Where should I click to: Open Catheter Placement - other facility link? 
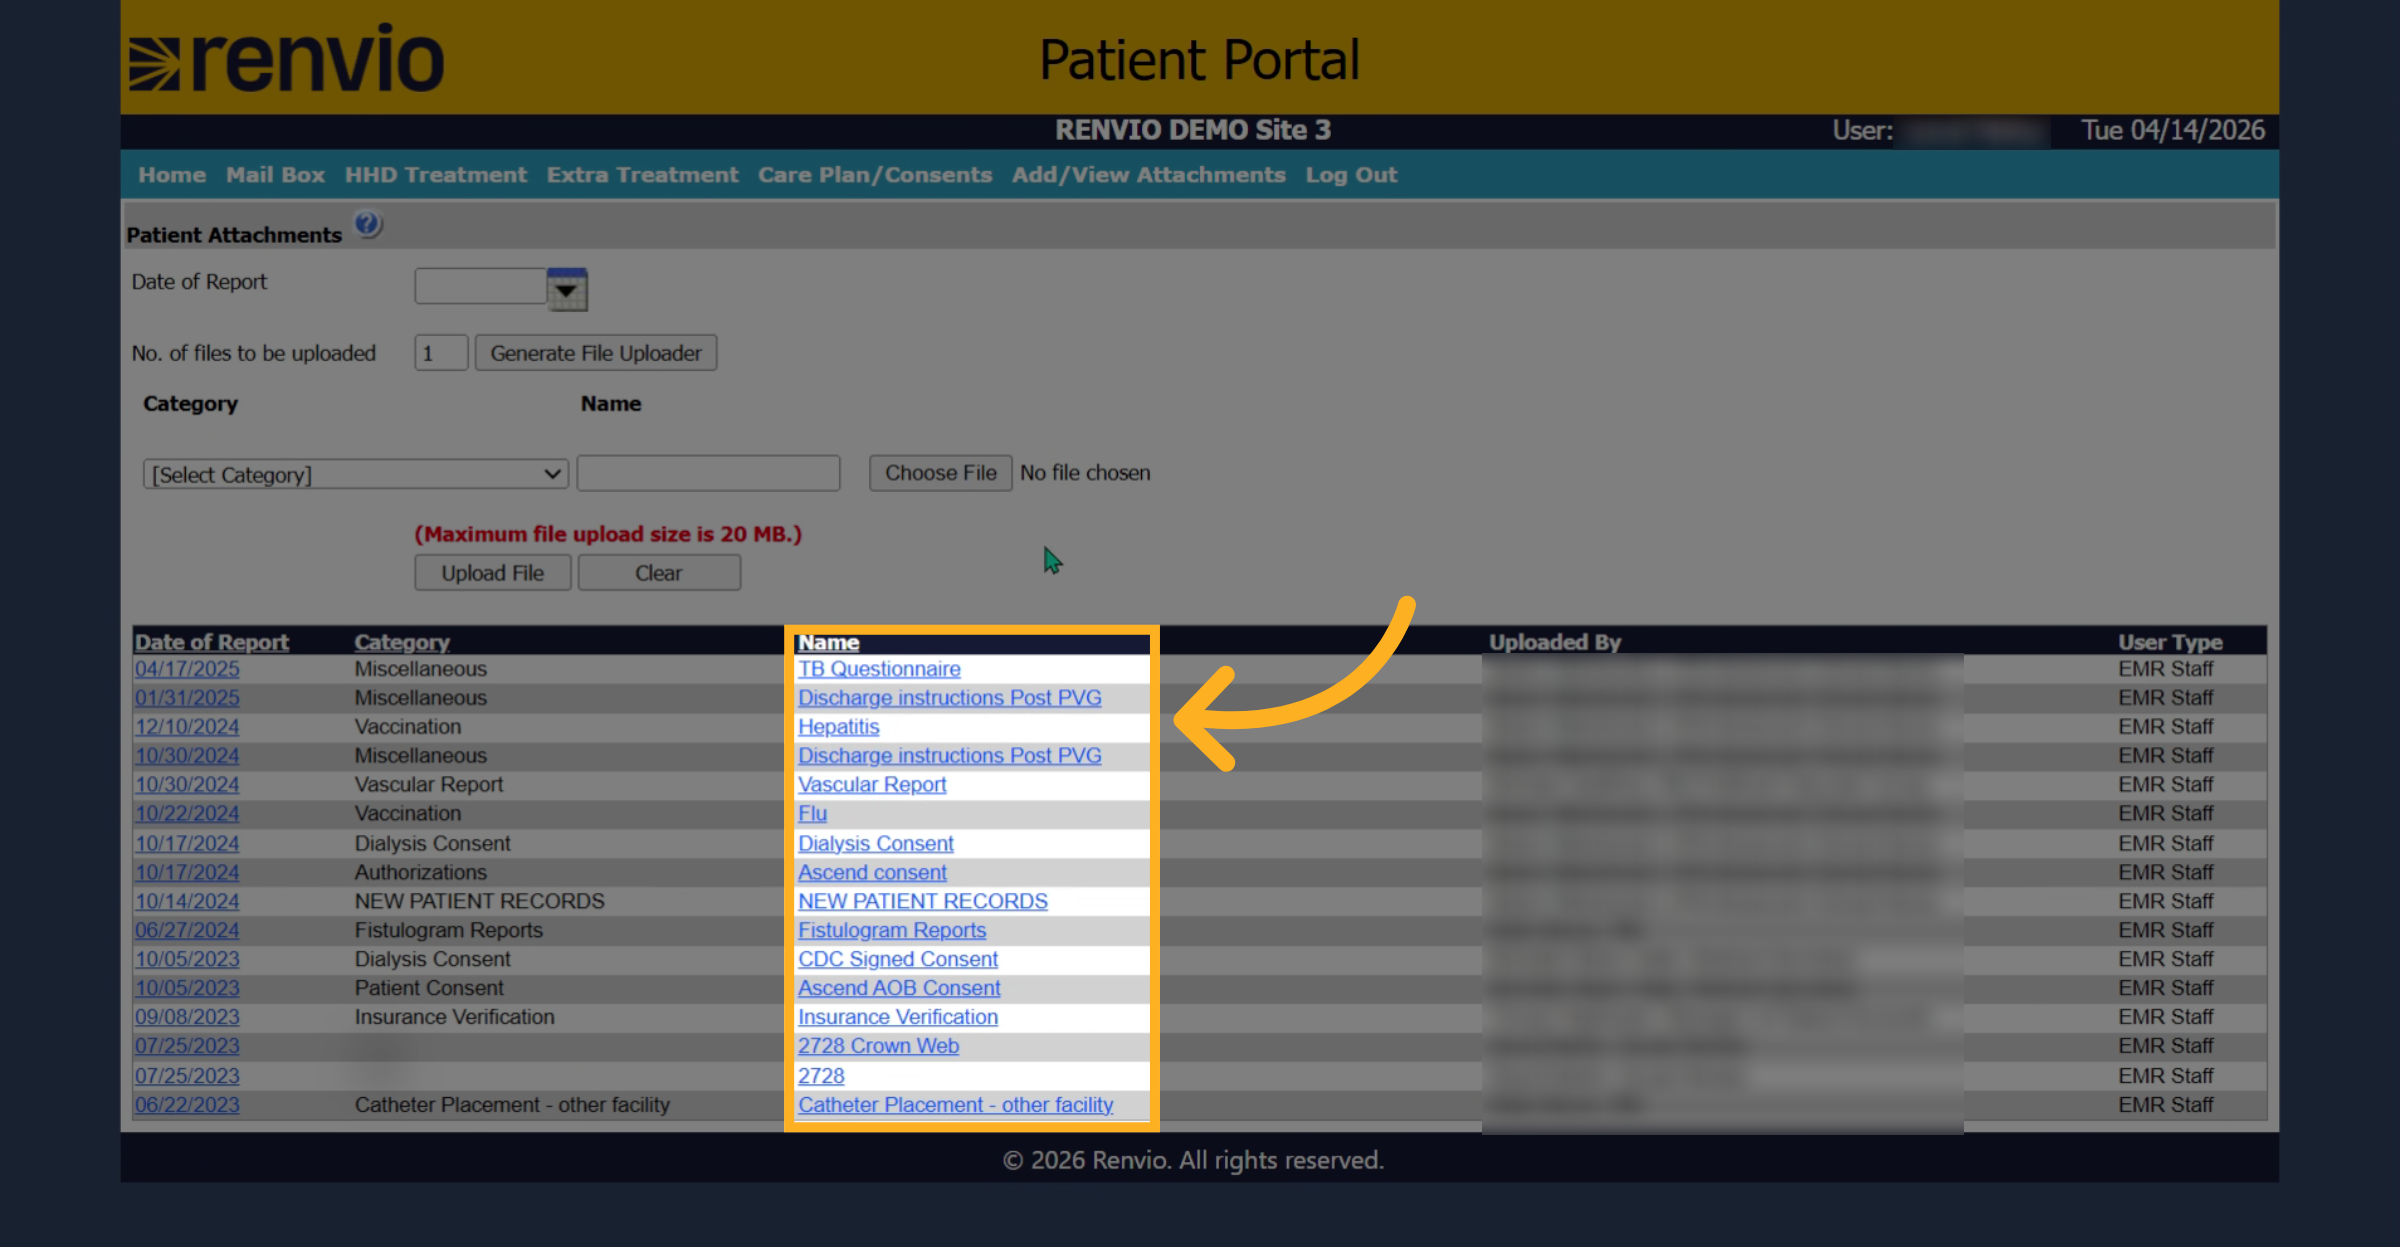[955, 1106]
